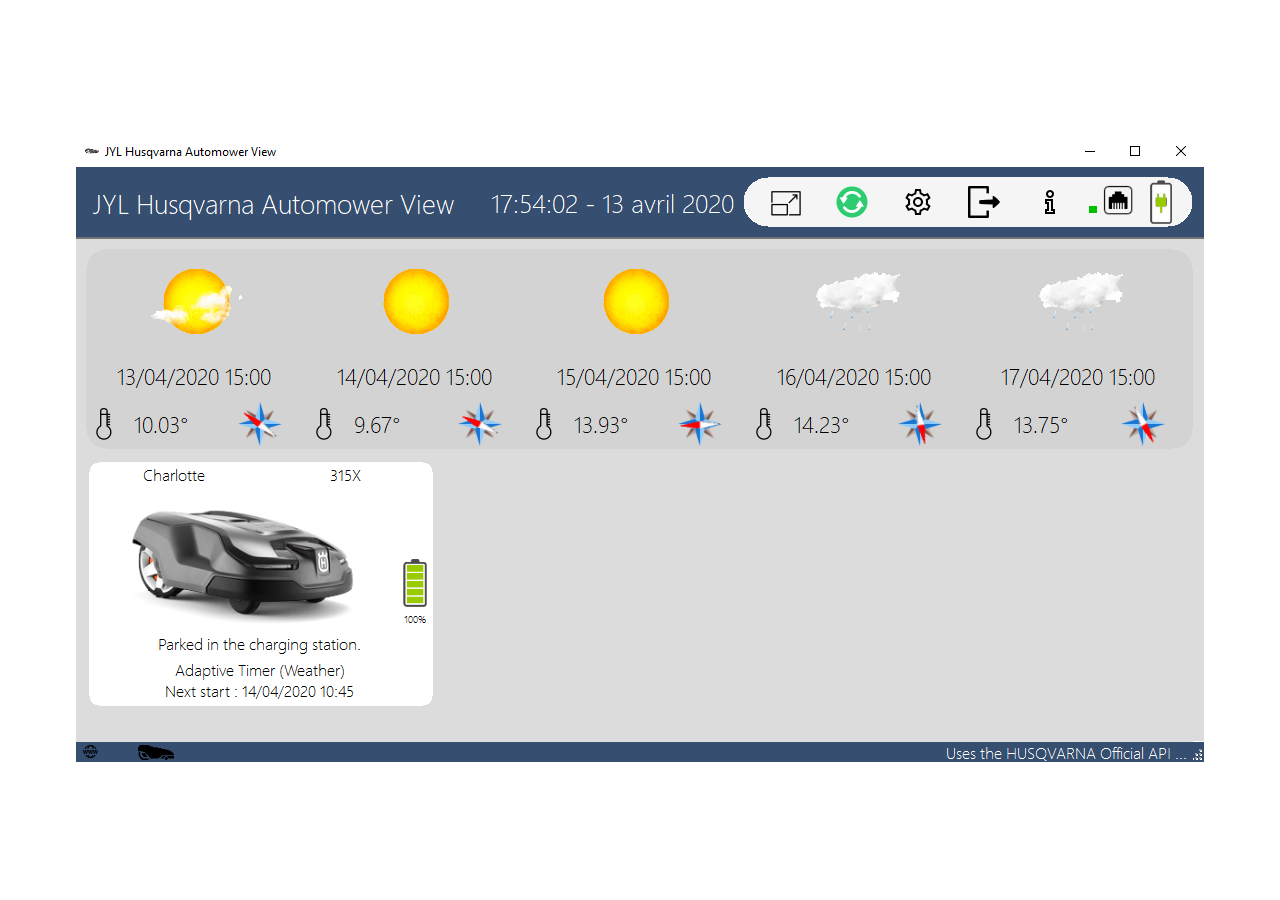
Task: Click the wind compass for 13/04/2020
Action: pos(260,424)
